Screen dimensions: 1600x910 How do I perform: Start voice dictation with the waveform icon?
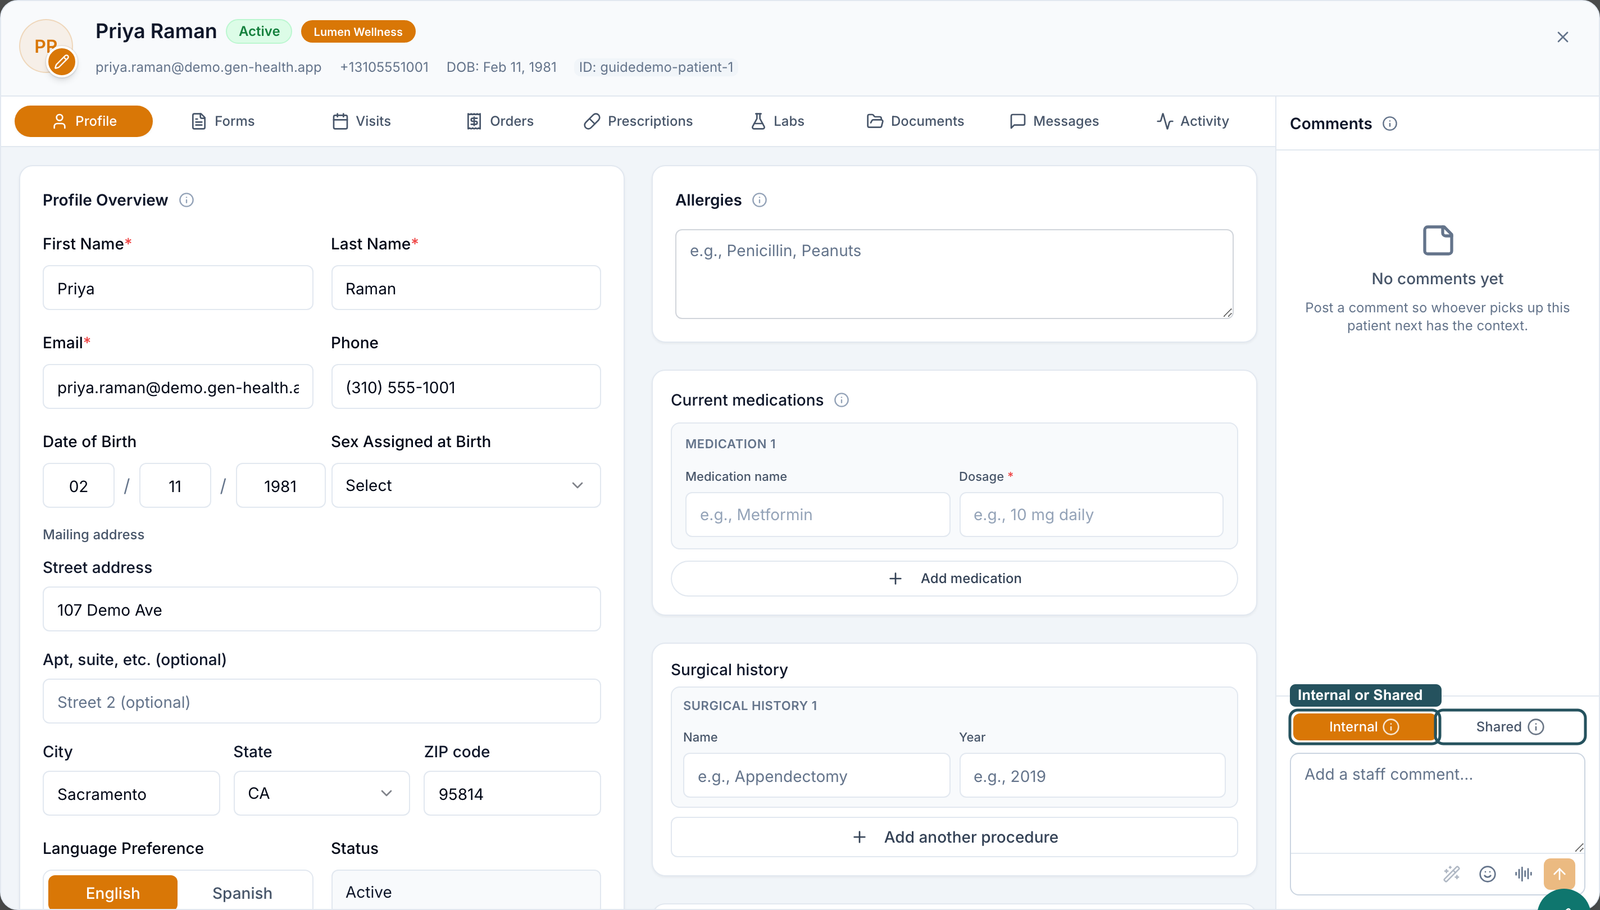1523,874
